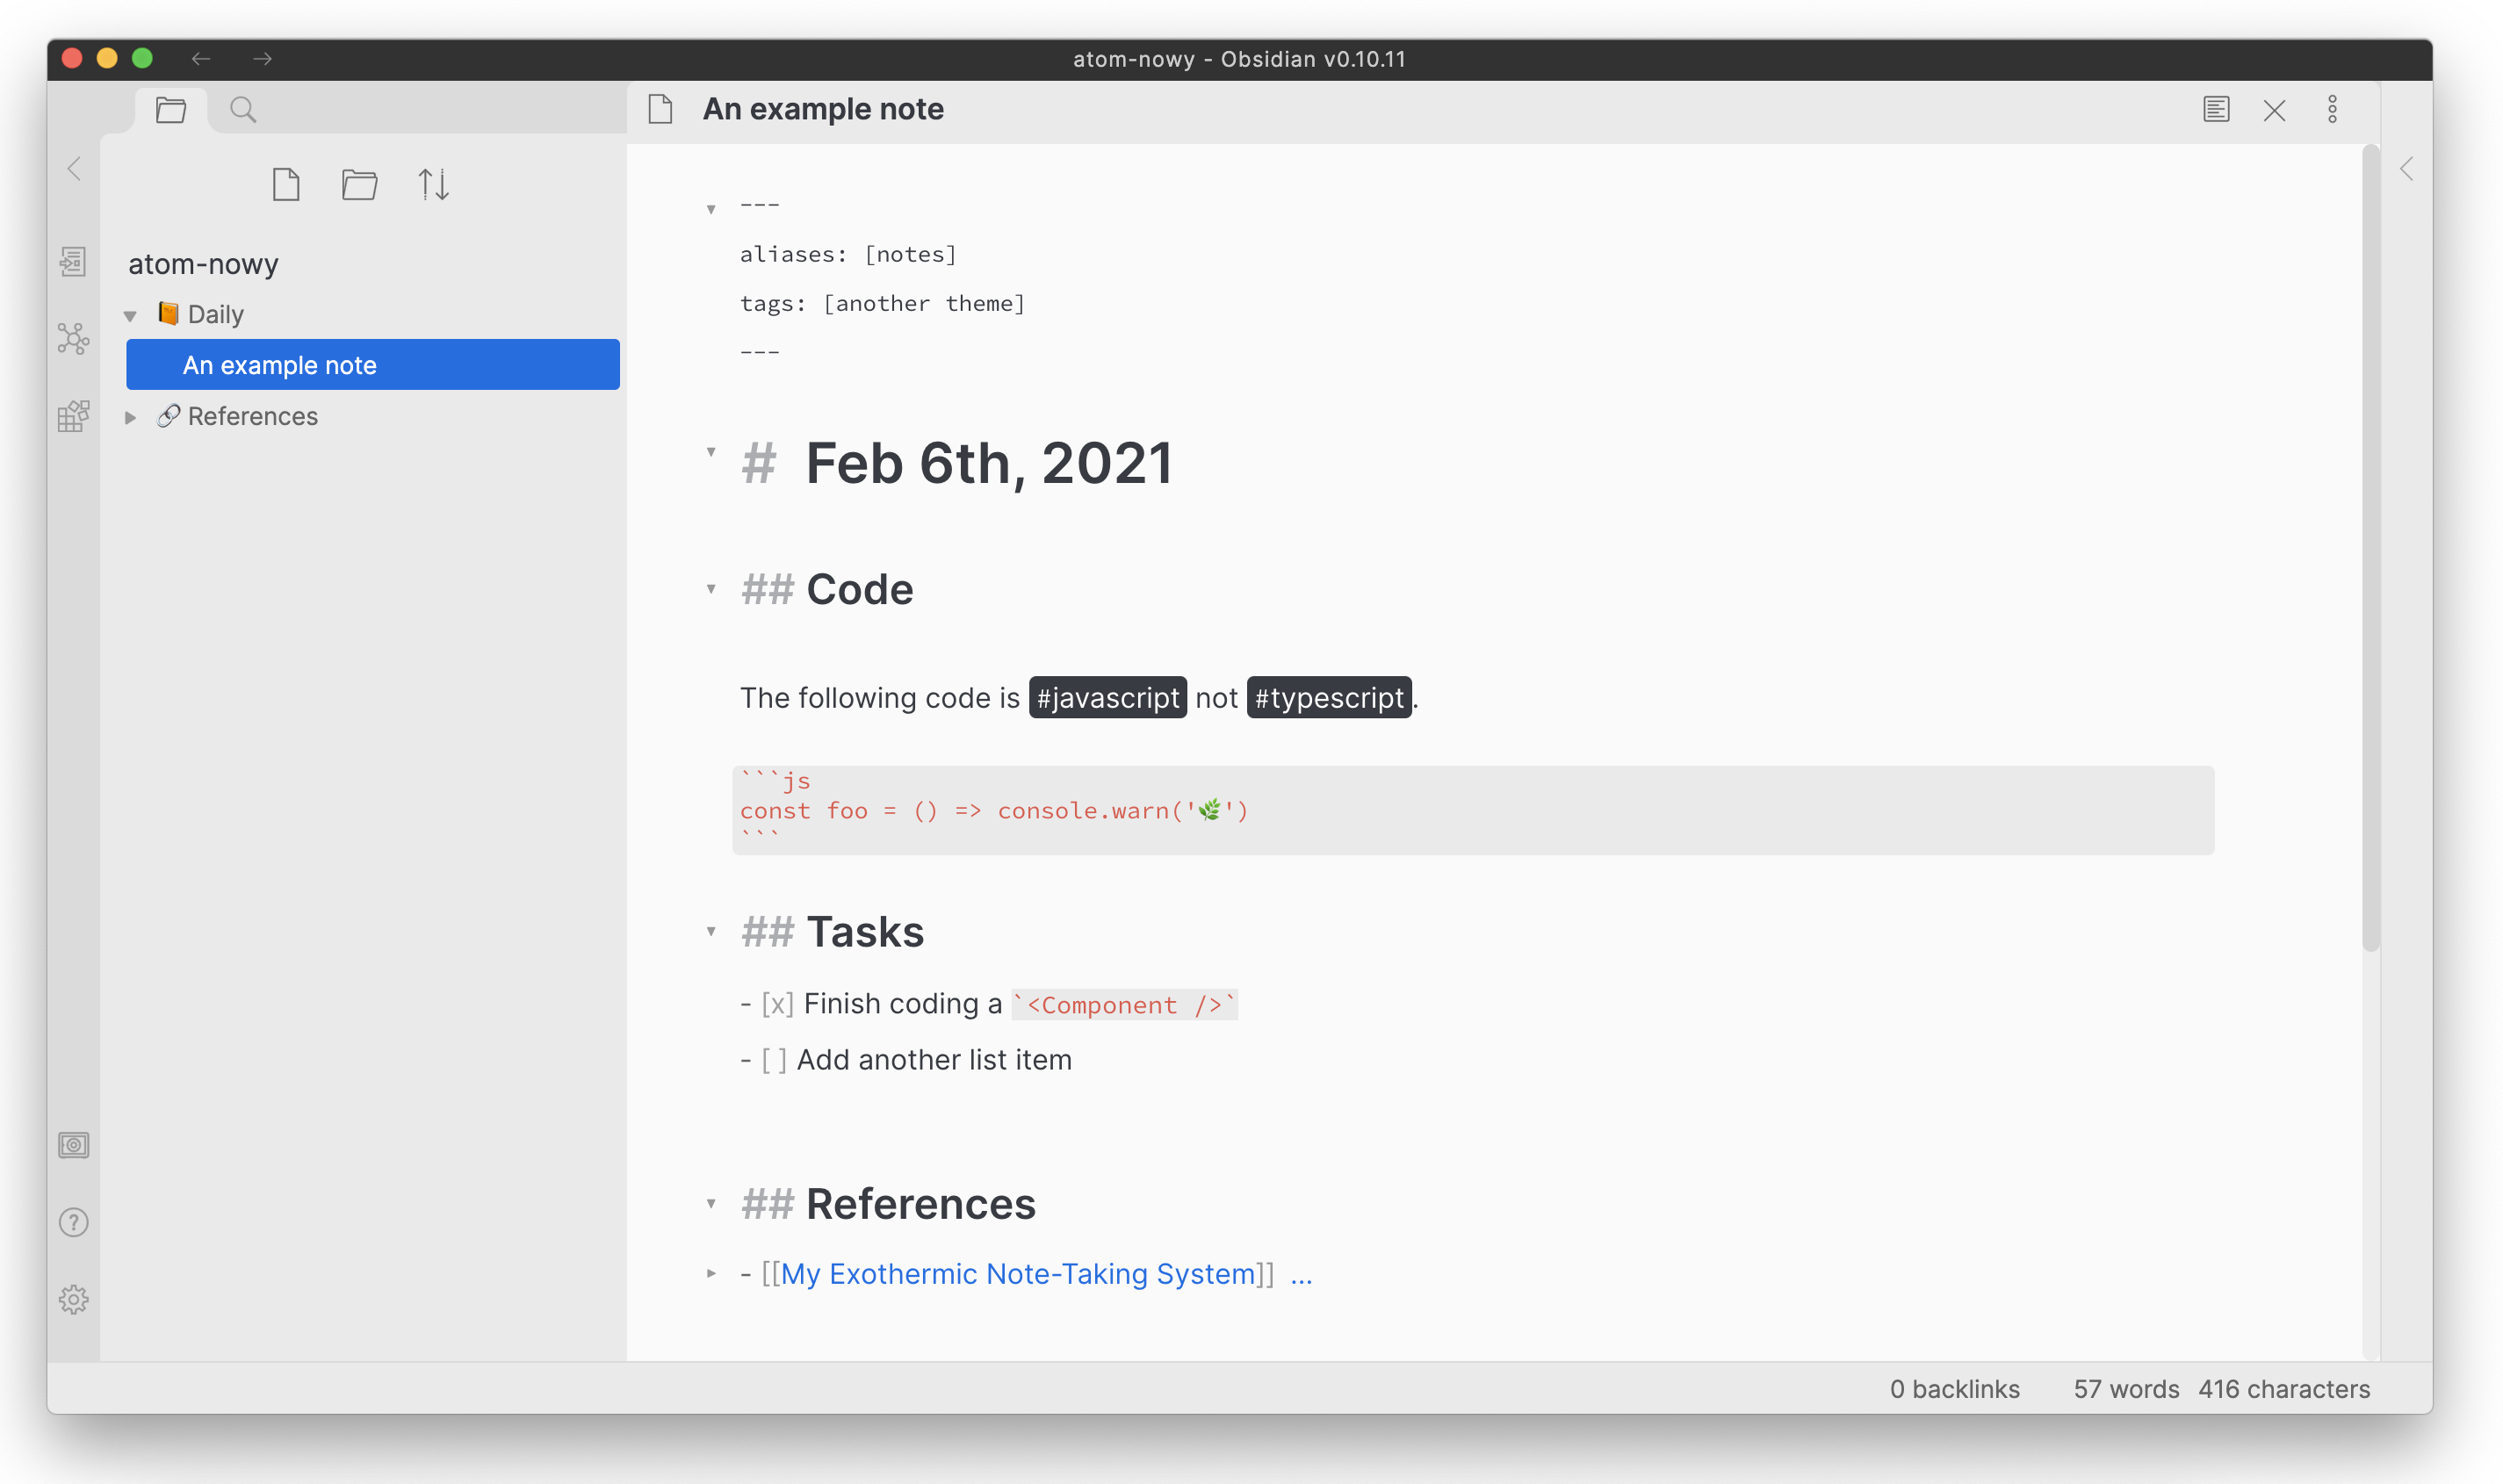
Task: Click the quick switcher ribbon icon
Action: [73, 262]
